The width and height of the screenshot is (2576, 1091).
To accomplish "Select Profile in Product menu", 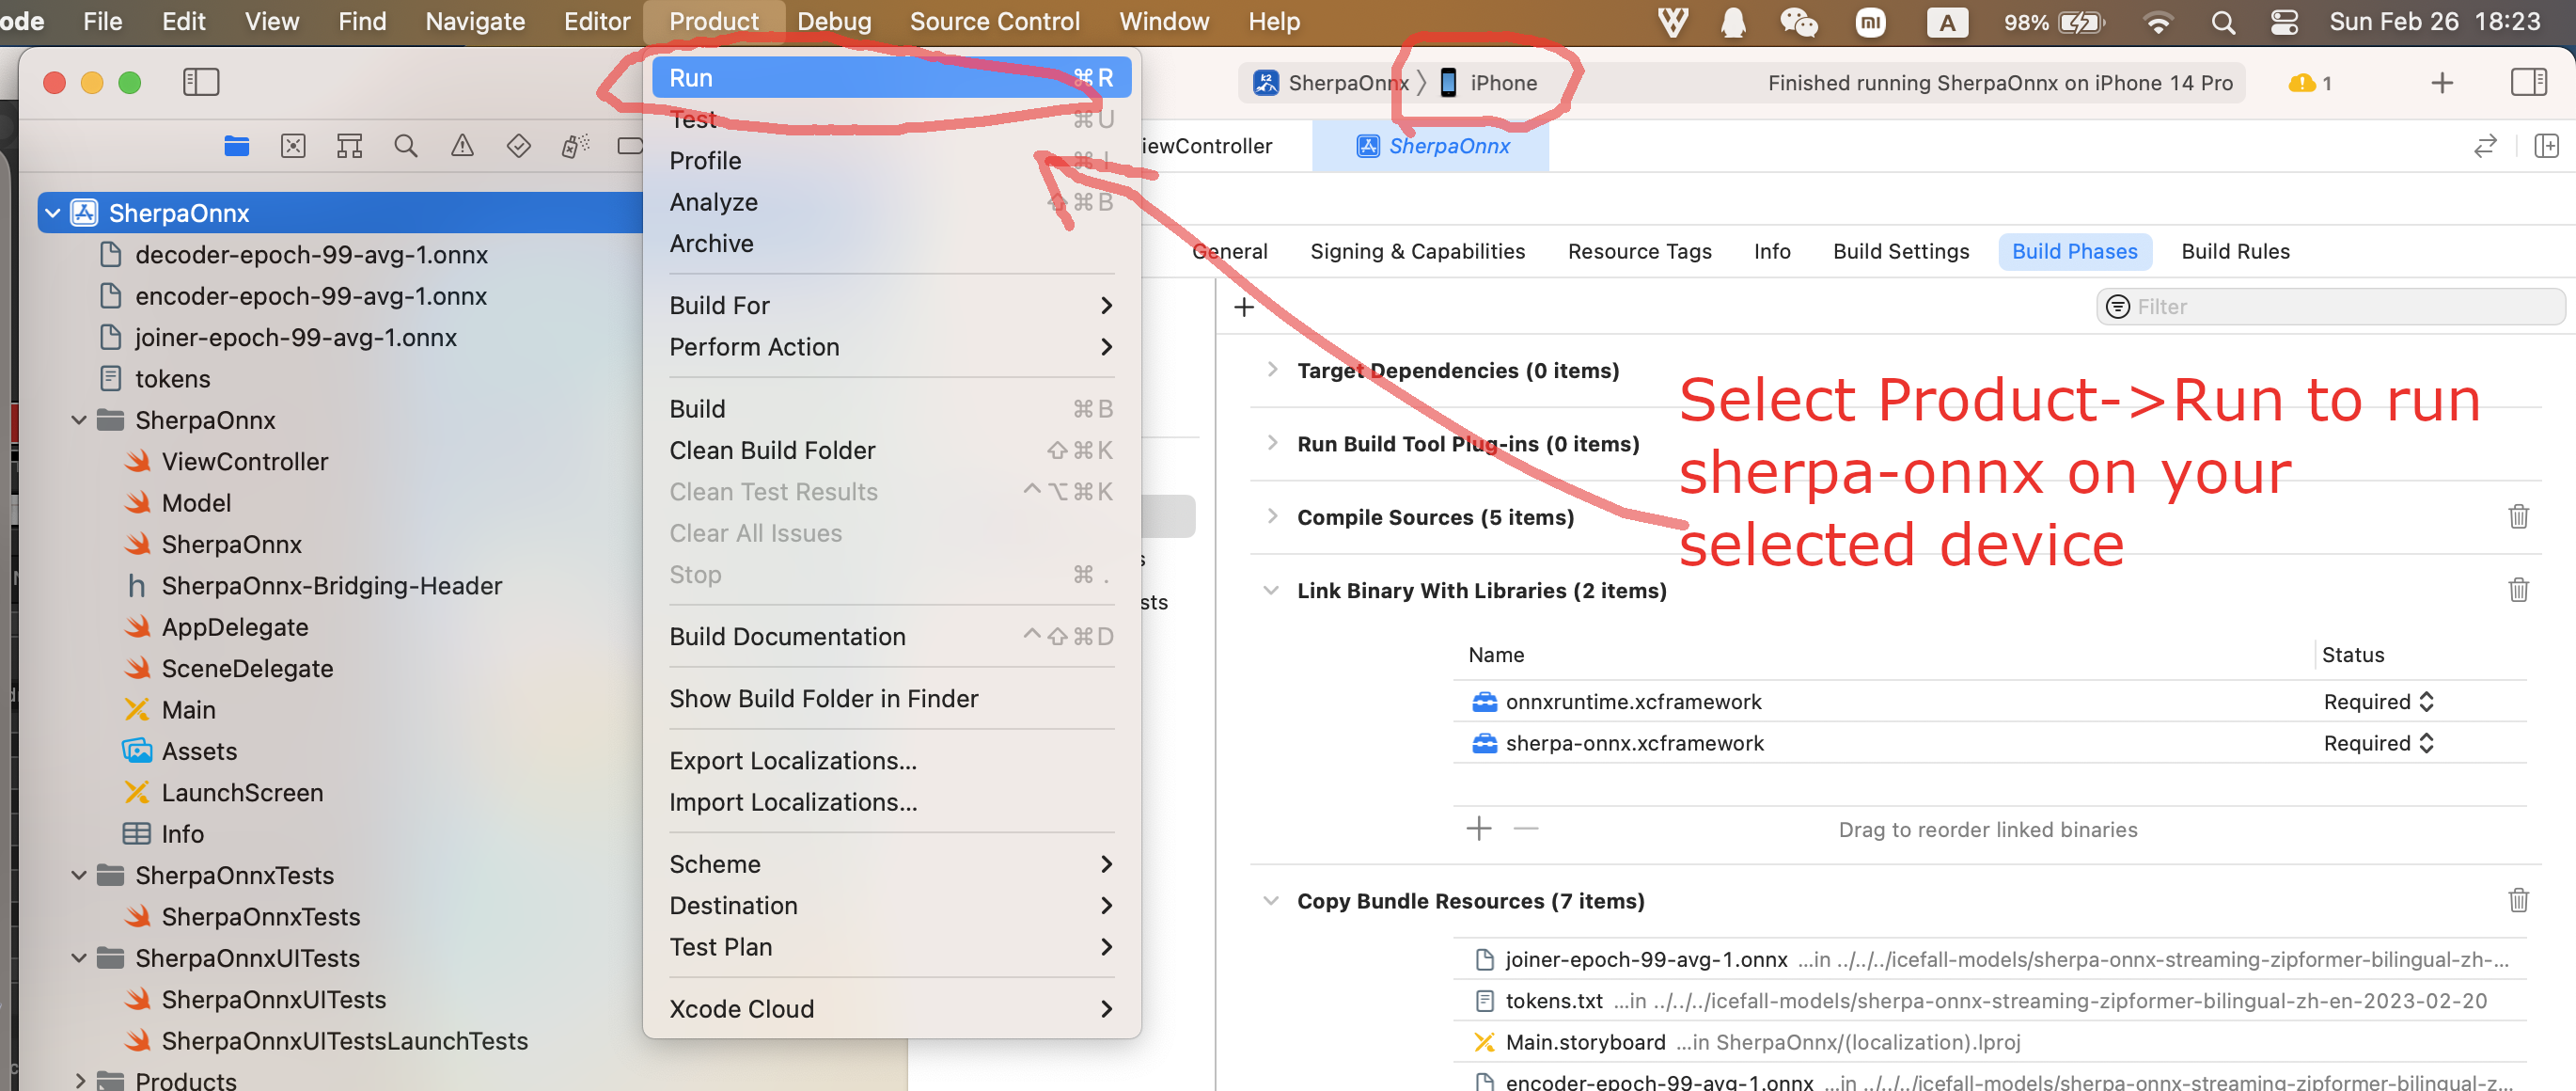I will (x=891, y=161).
